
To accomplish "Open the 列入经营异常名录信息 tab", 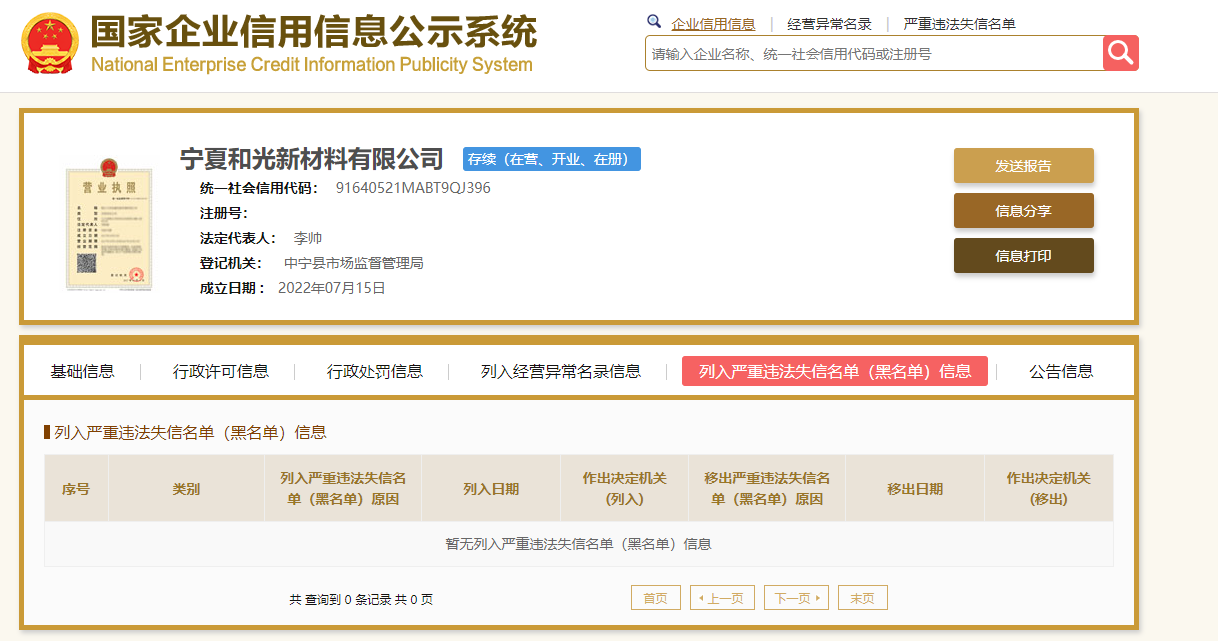I will (561, 371).
